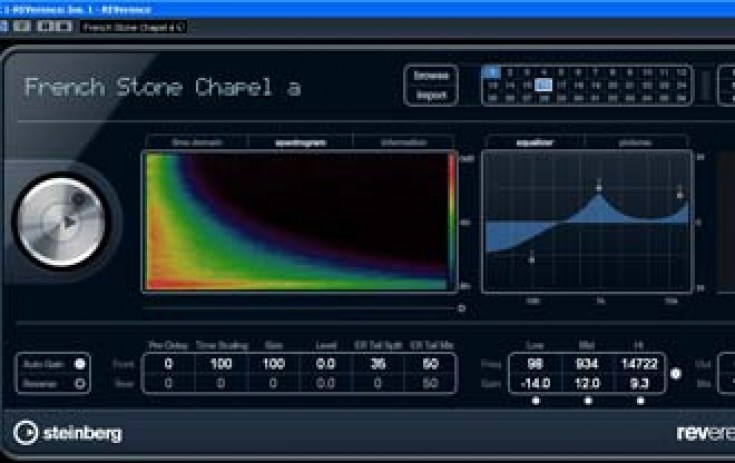The width and height of the screenshot is (735, 463).
Task: Open the preset name field in the top toolbar
Action: coord(134,27)
